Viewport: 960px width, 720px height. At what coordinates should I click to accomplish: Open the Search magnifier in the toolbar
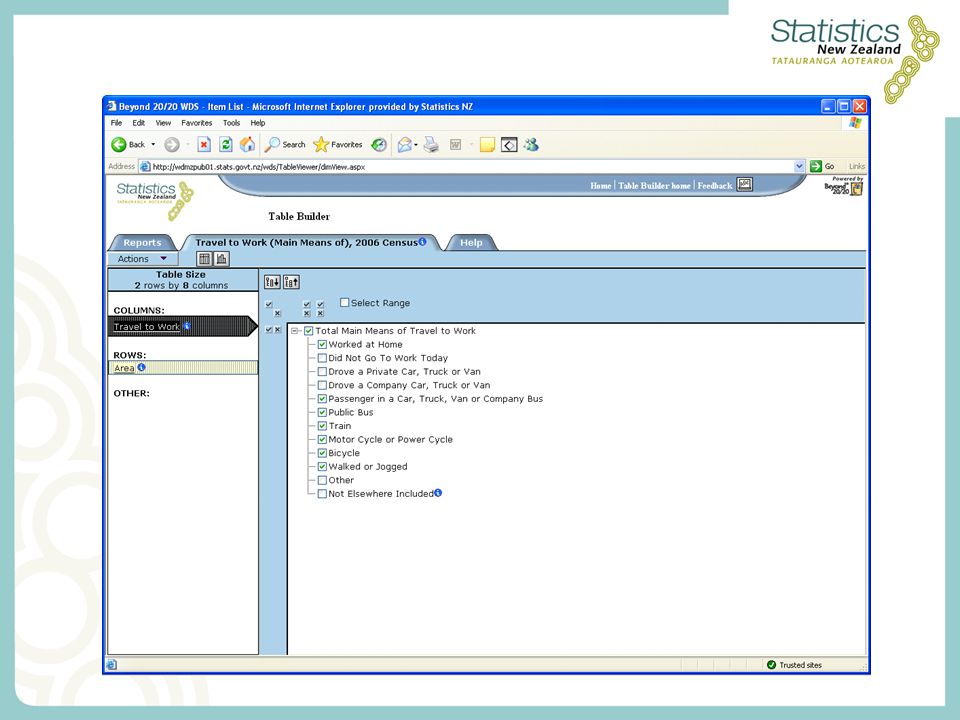pos(272,144)
